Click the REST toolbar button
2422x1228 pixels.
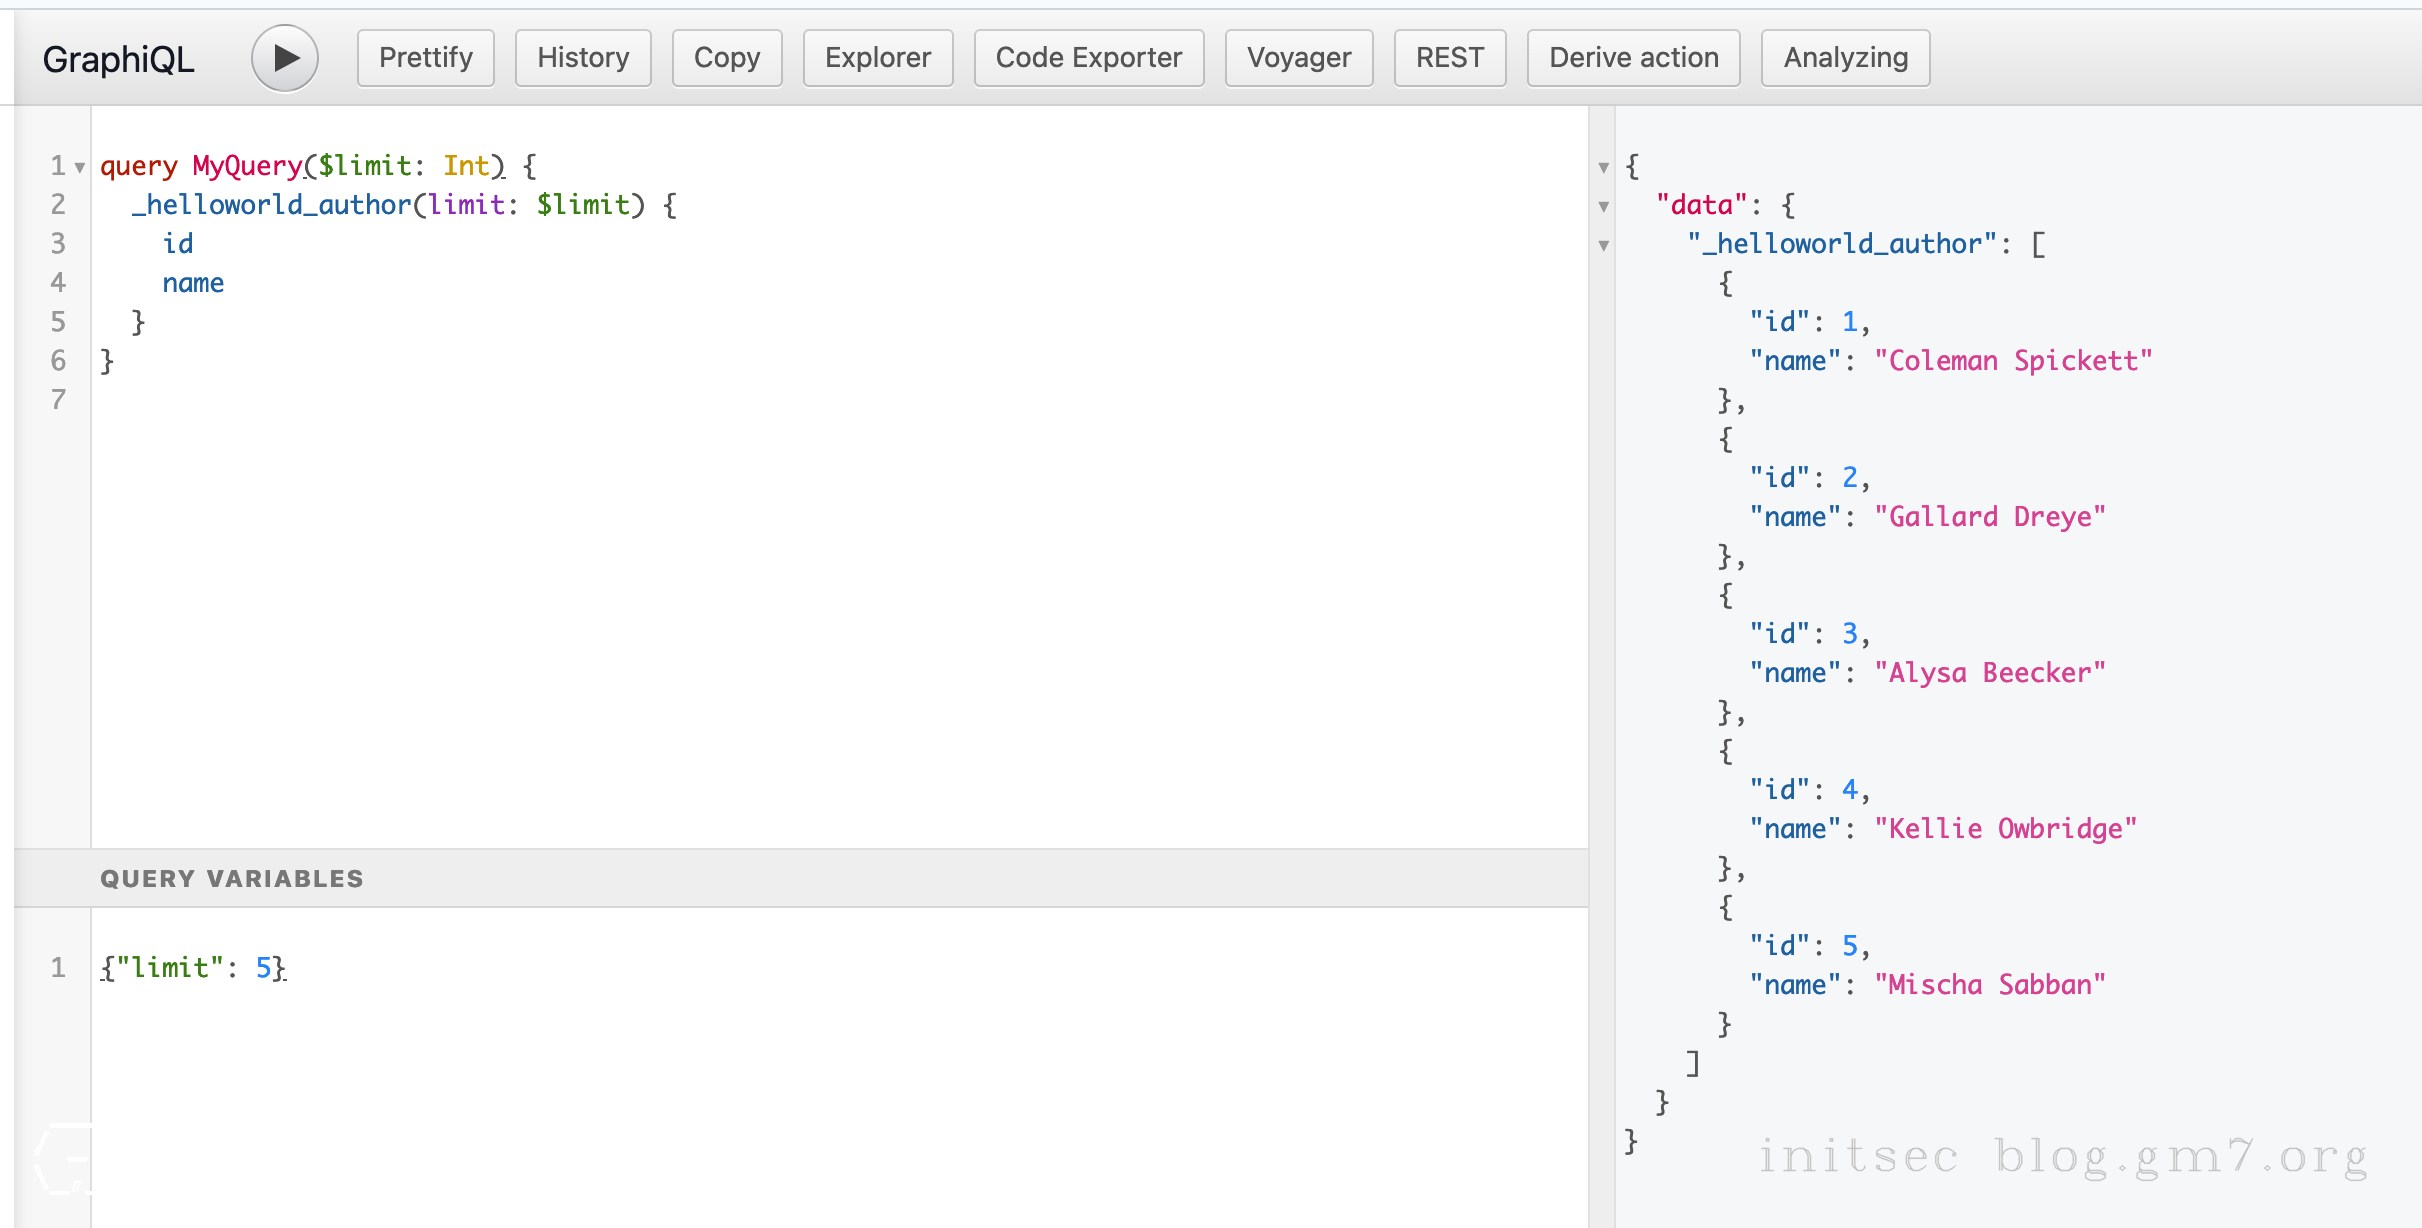1449,58
